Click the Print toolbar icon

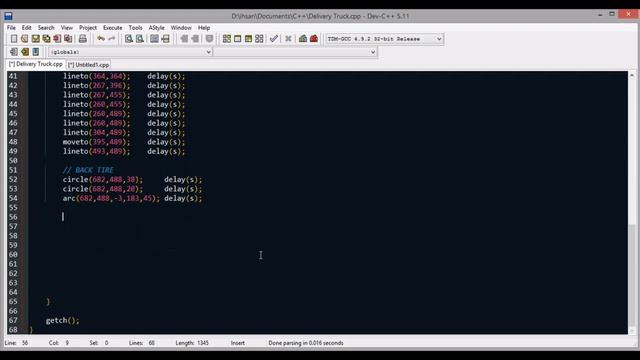tap(83, 39)
